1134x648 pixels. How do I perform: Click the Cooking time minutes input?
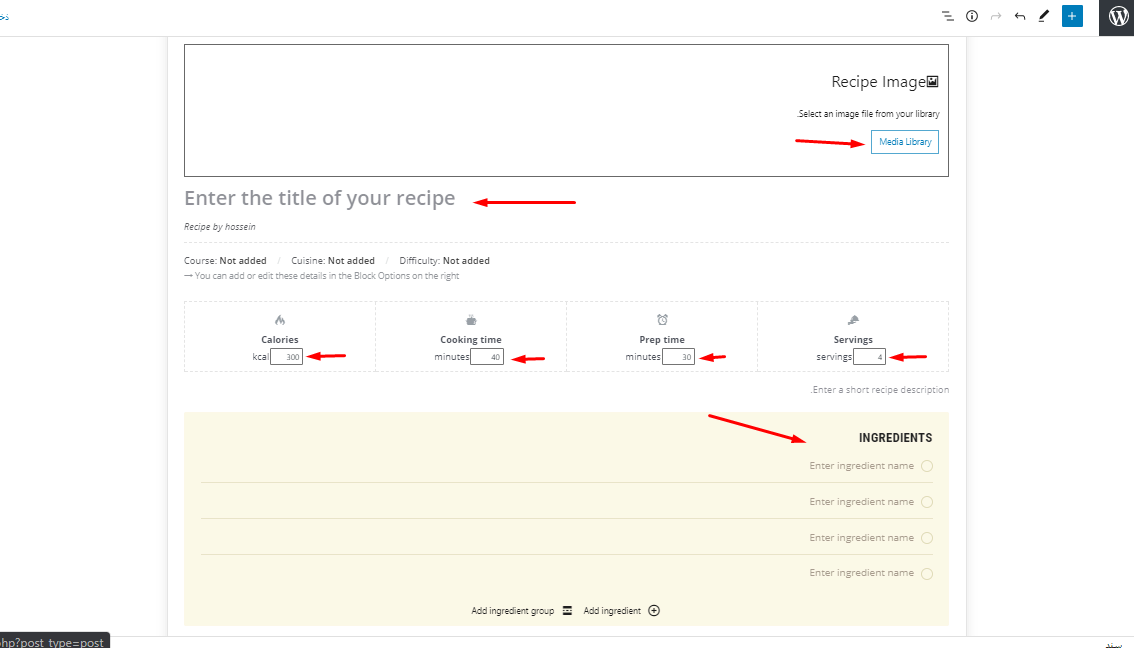(487, 357)
